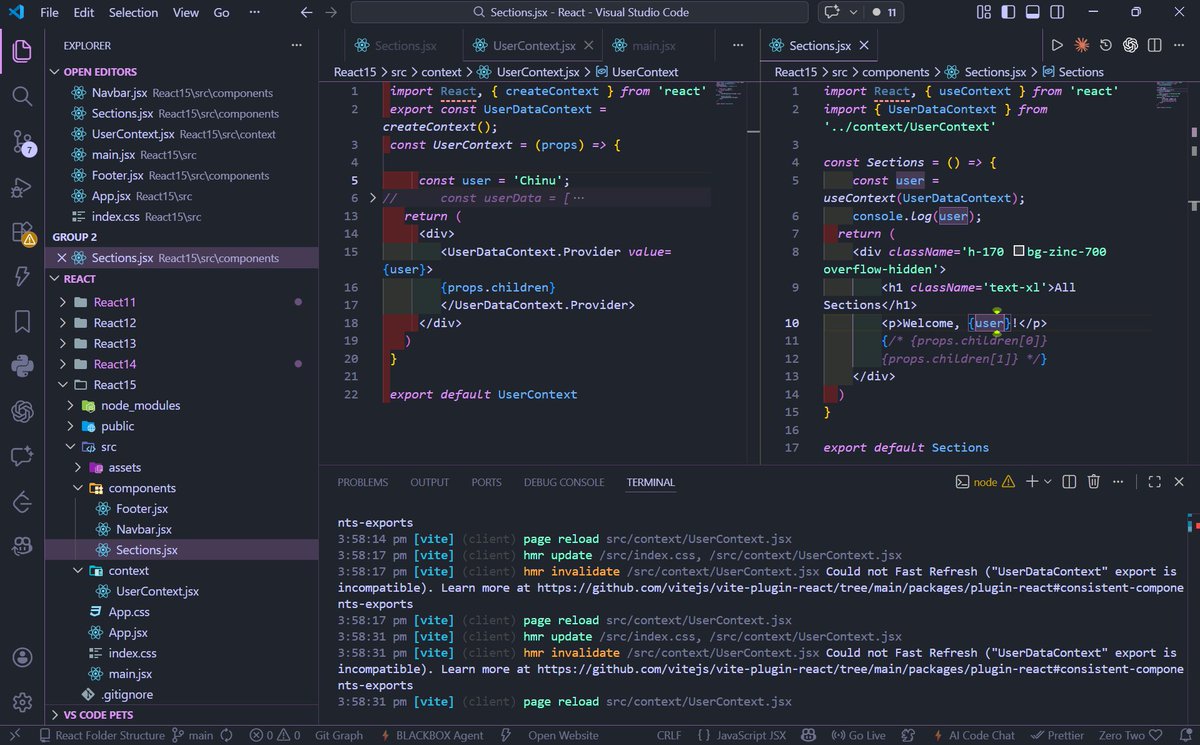Open the Run and Debug view
Viewport: 1200px width, 745px height.
coord(22,187)
